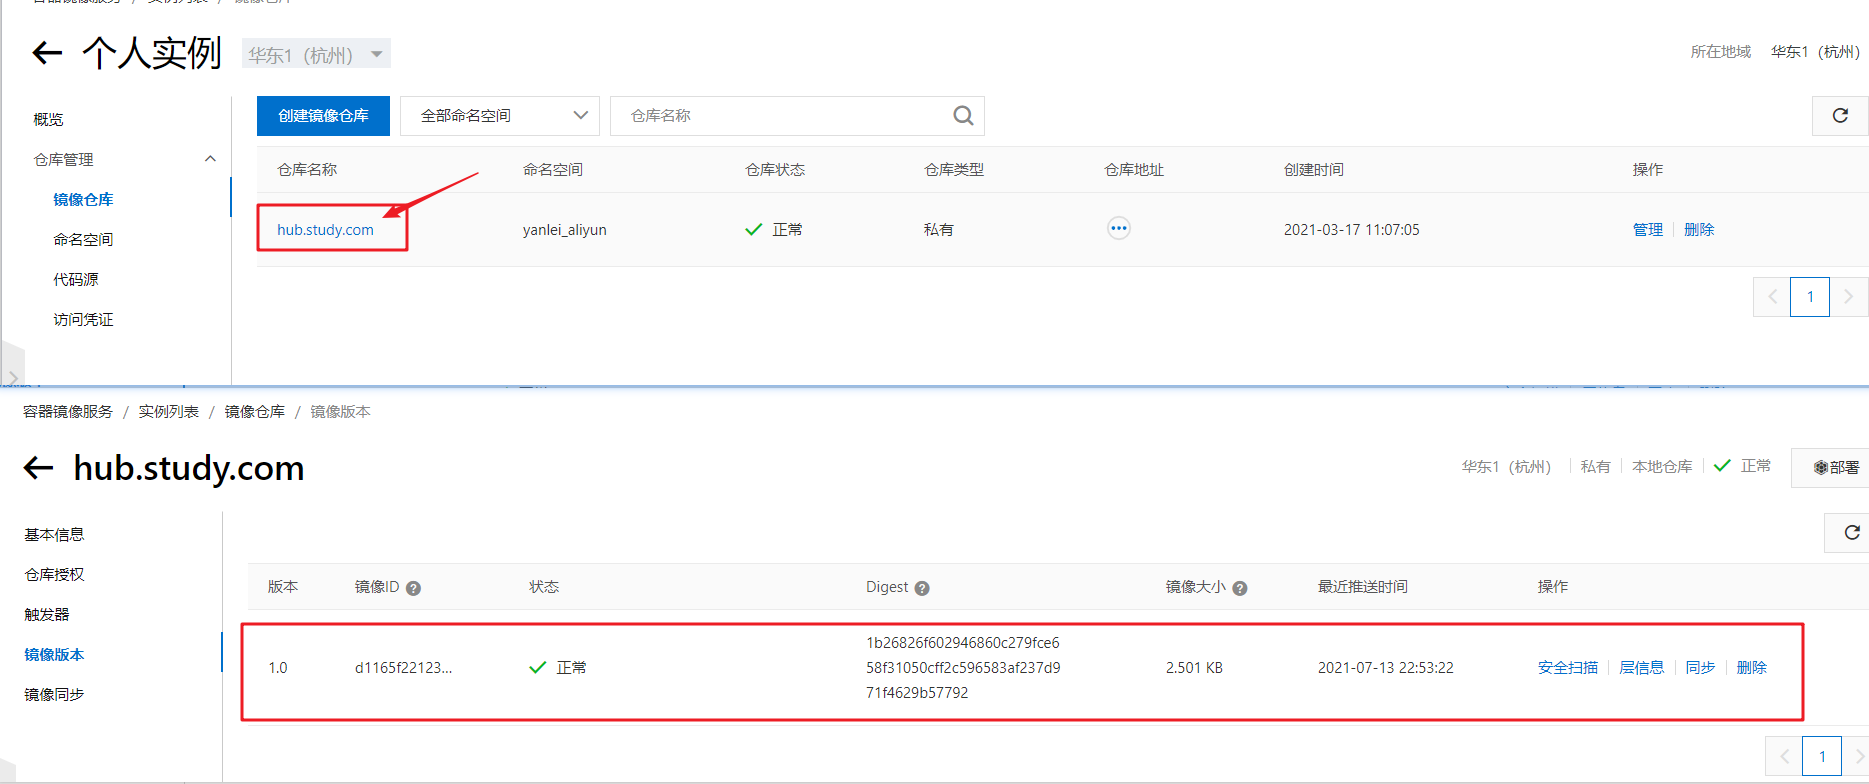The width and height of the screenshot is (1869, 784).
Task: Click the 私有 repository type cell
Action: [939, 230]
